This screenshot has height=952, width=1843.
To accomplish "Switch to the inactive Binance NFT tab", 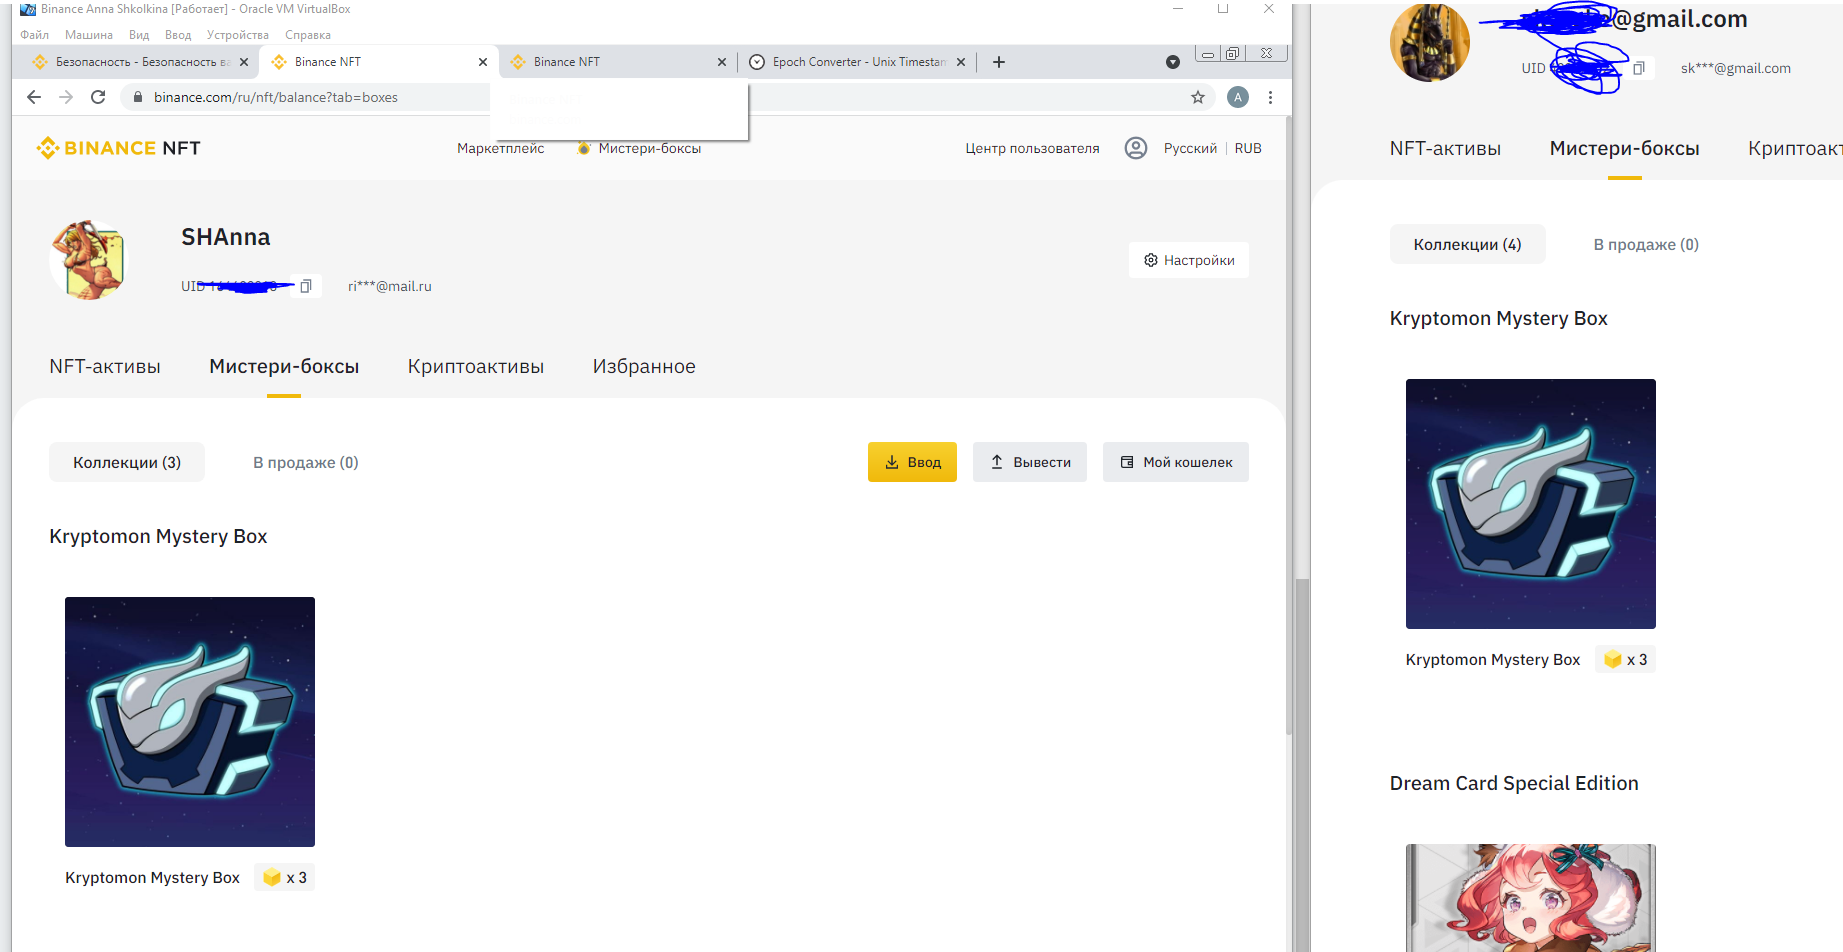I will [616, 62].
